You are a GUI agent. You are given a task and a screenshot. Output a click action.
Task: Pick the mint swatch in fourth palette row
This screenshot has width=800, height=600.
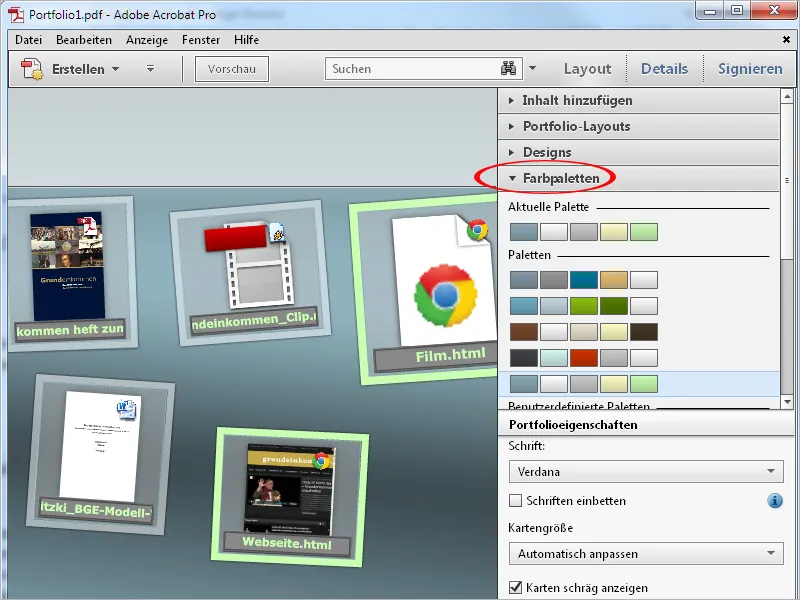[554, 358]
